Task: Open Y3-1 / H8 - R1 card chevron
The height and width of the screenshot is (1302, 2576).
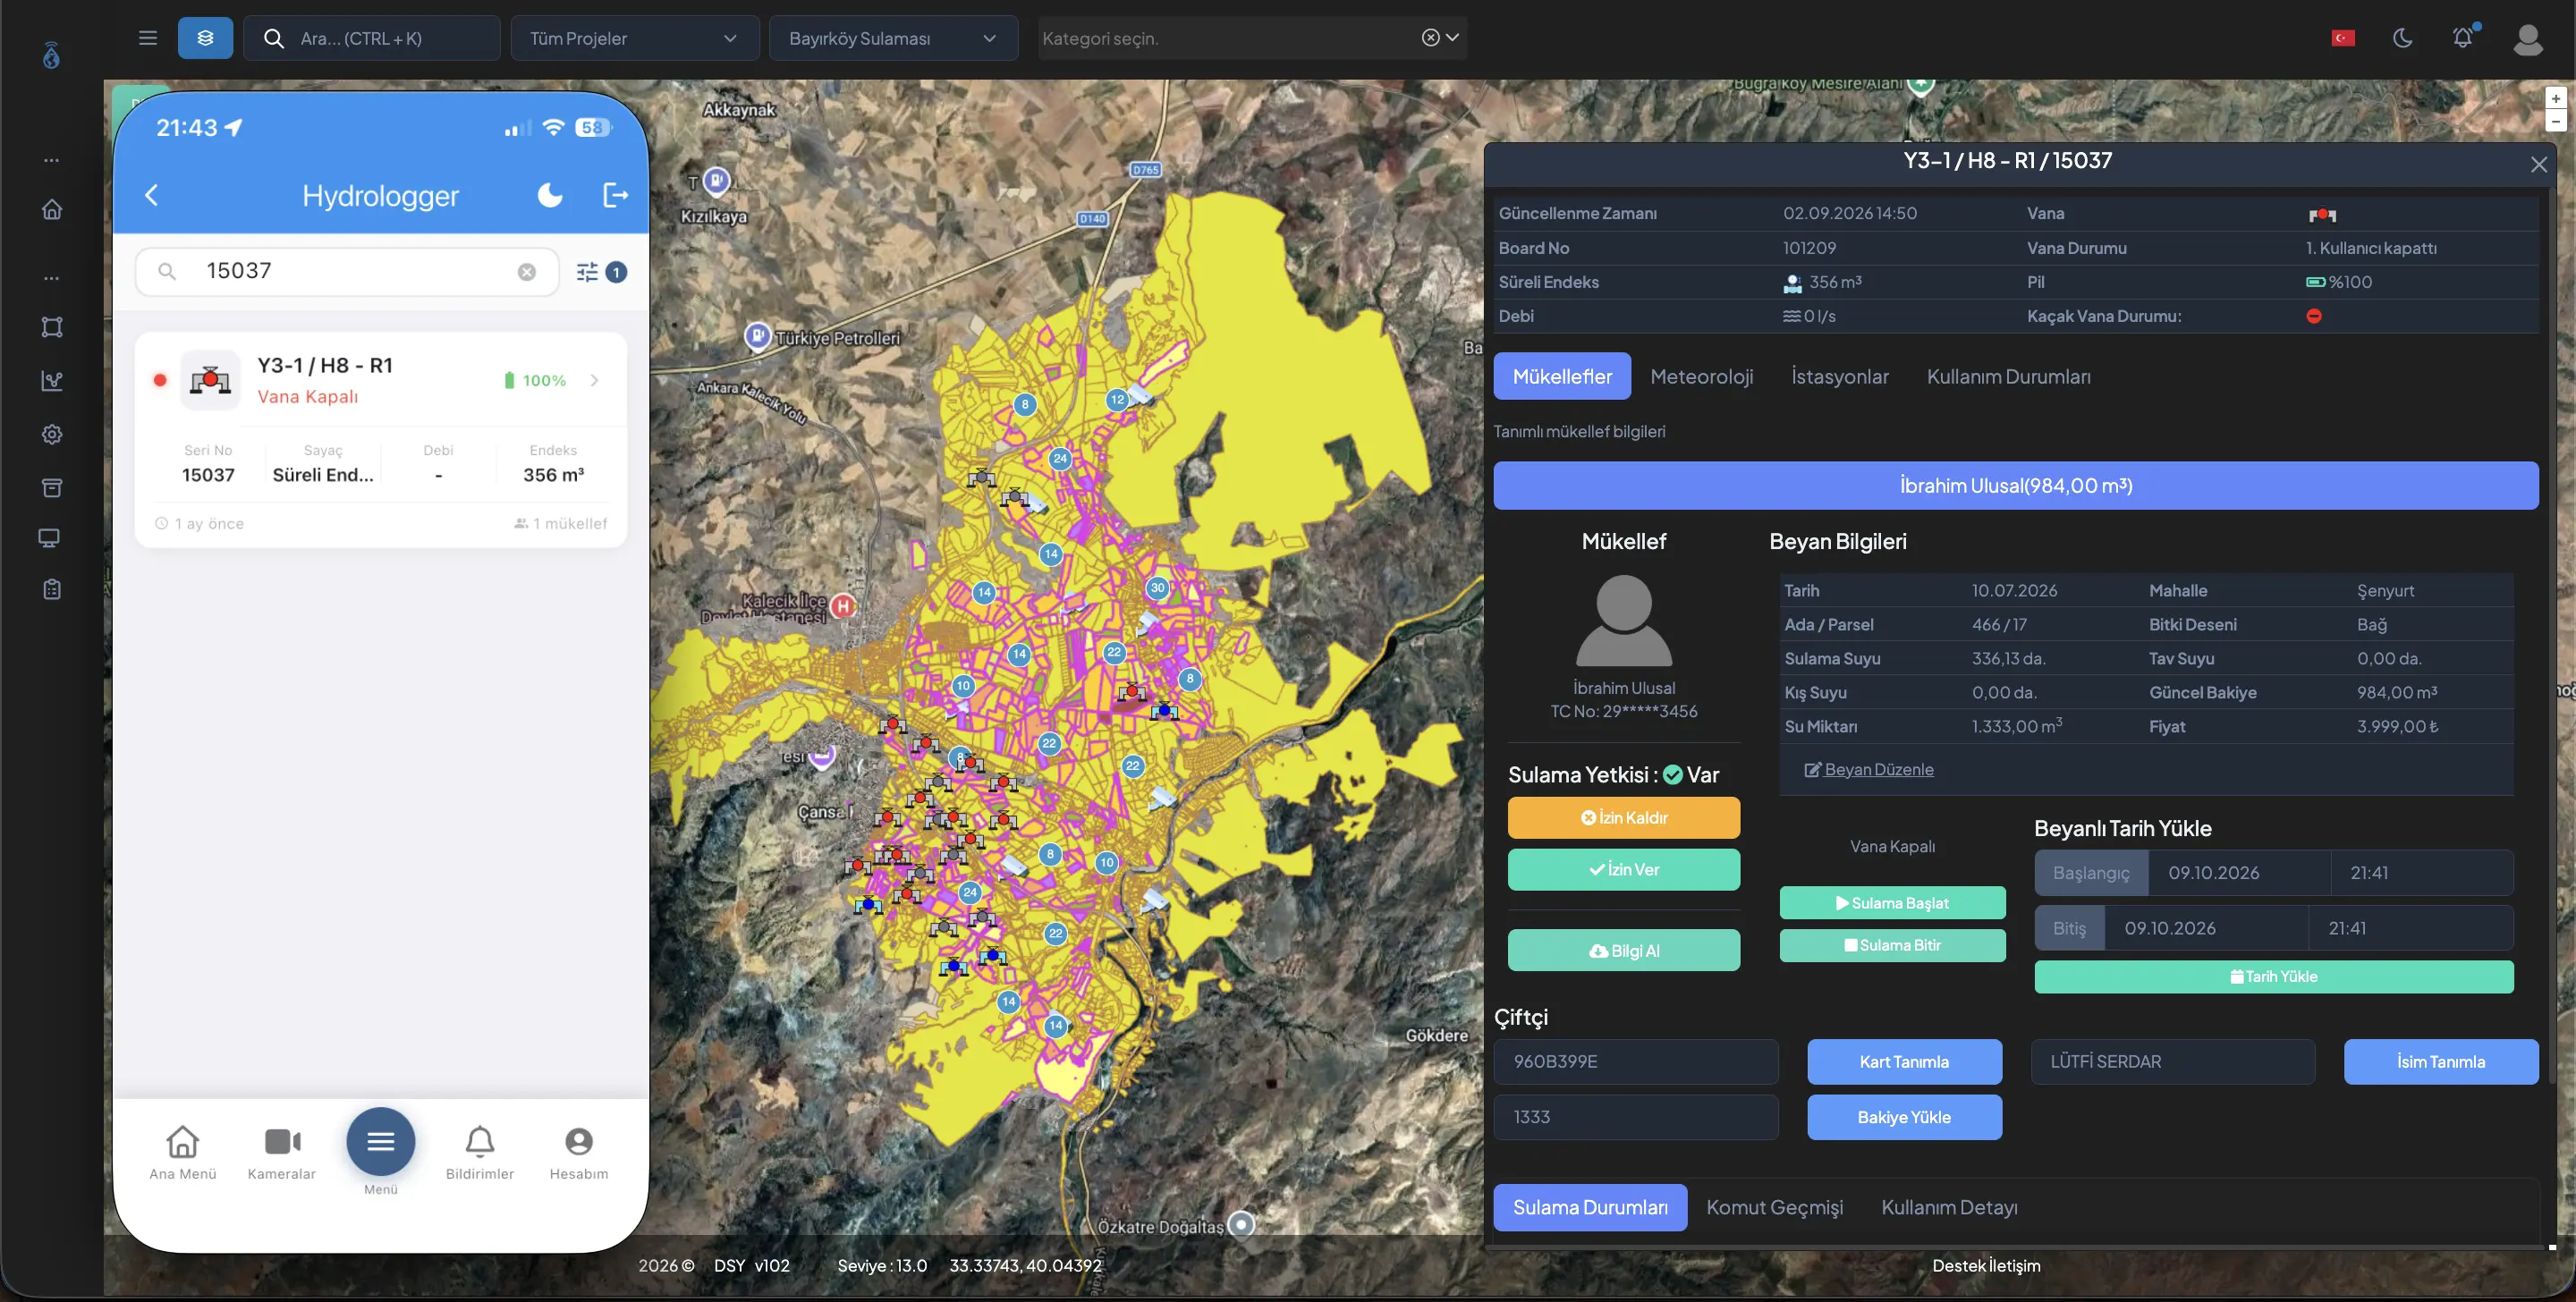Action: point(595,380)
